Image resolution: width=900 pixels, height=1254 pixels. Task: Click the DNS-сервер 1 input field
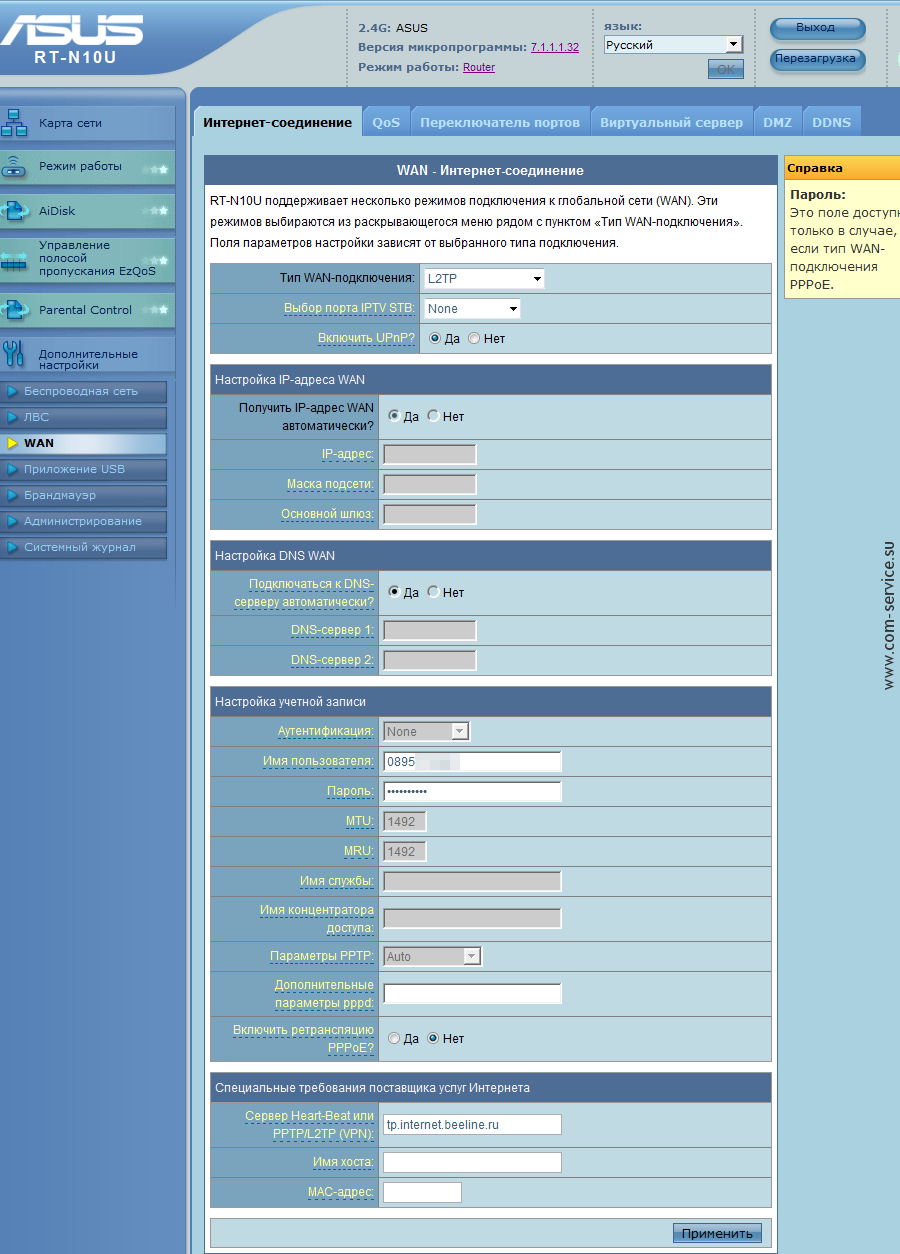tap(430, 630)
